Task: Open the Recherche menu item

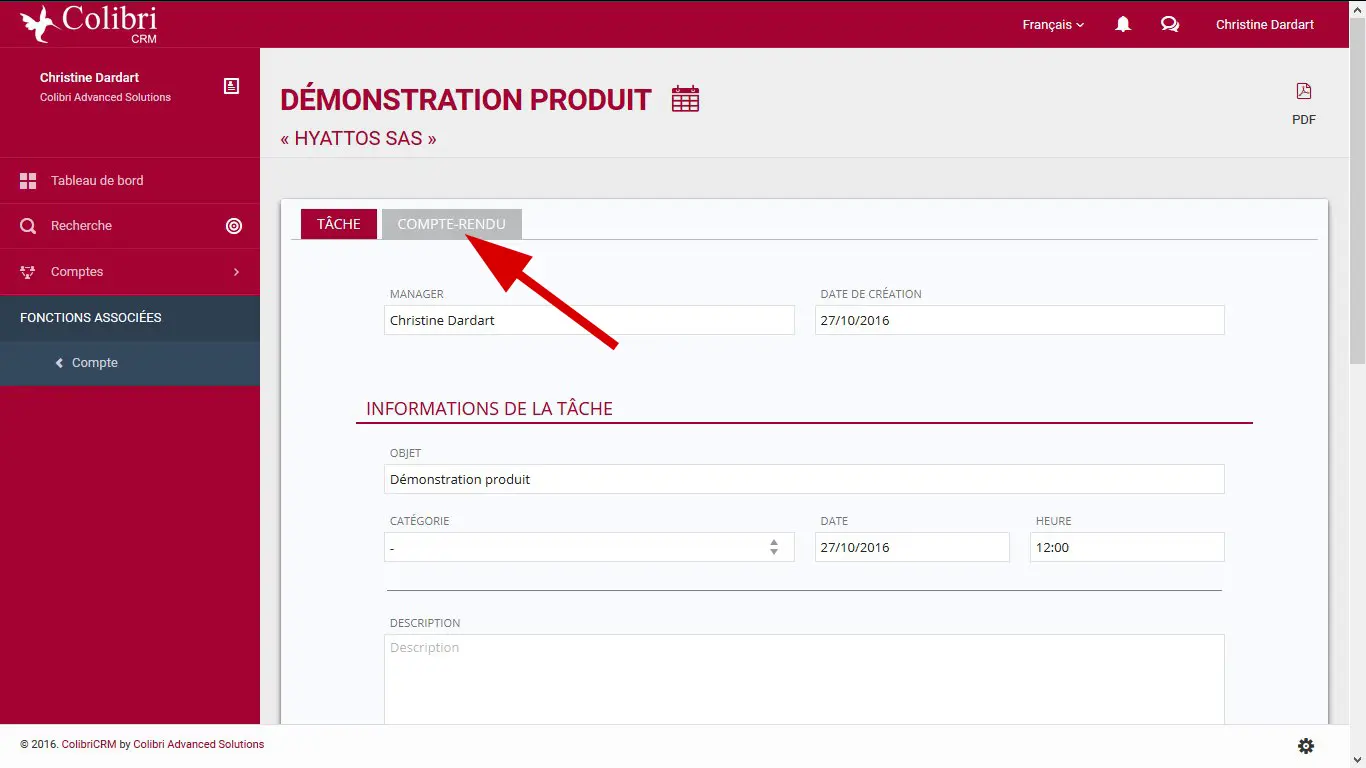Action: 130,226
